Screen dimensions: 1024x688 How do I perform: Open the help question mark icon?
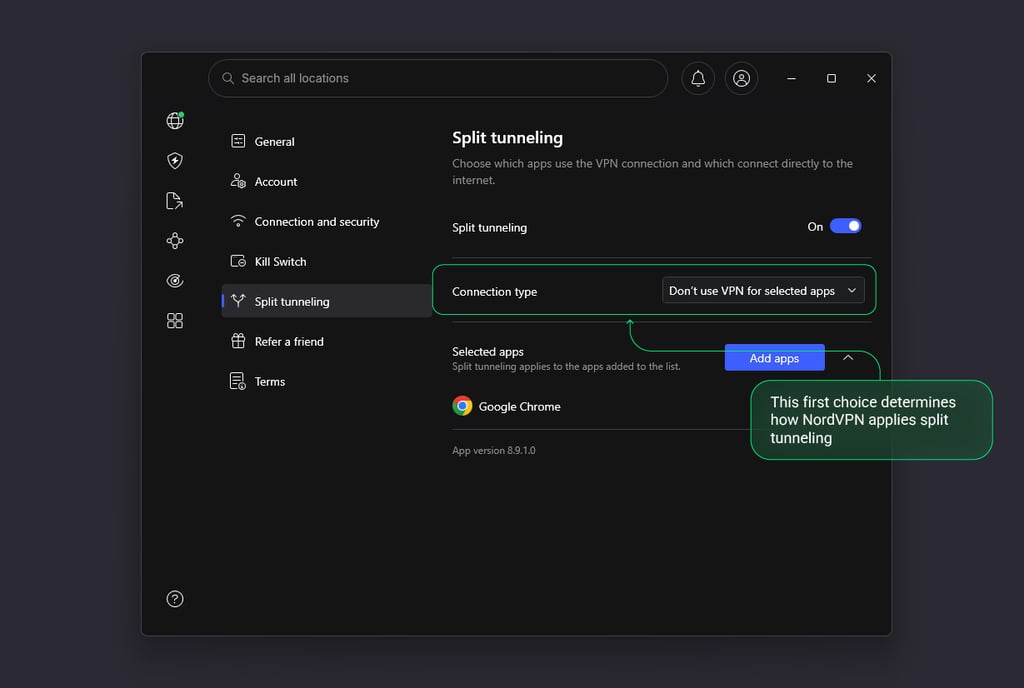pos(175,599)
